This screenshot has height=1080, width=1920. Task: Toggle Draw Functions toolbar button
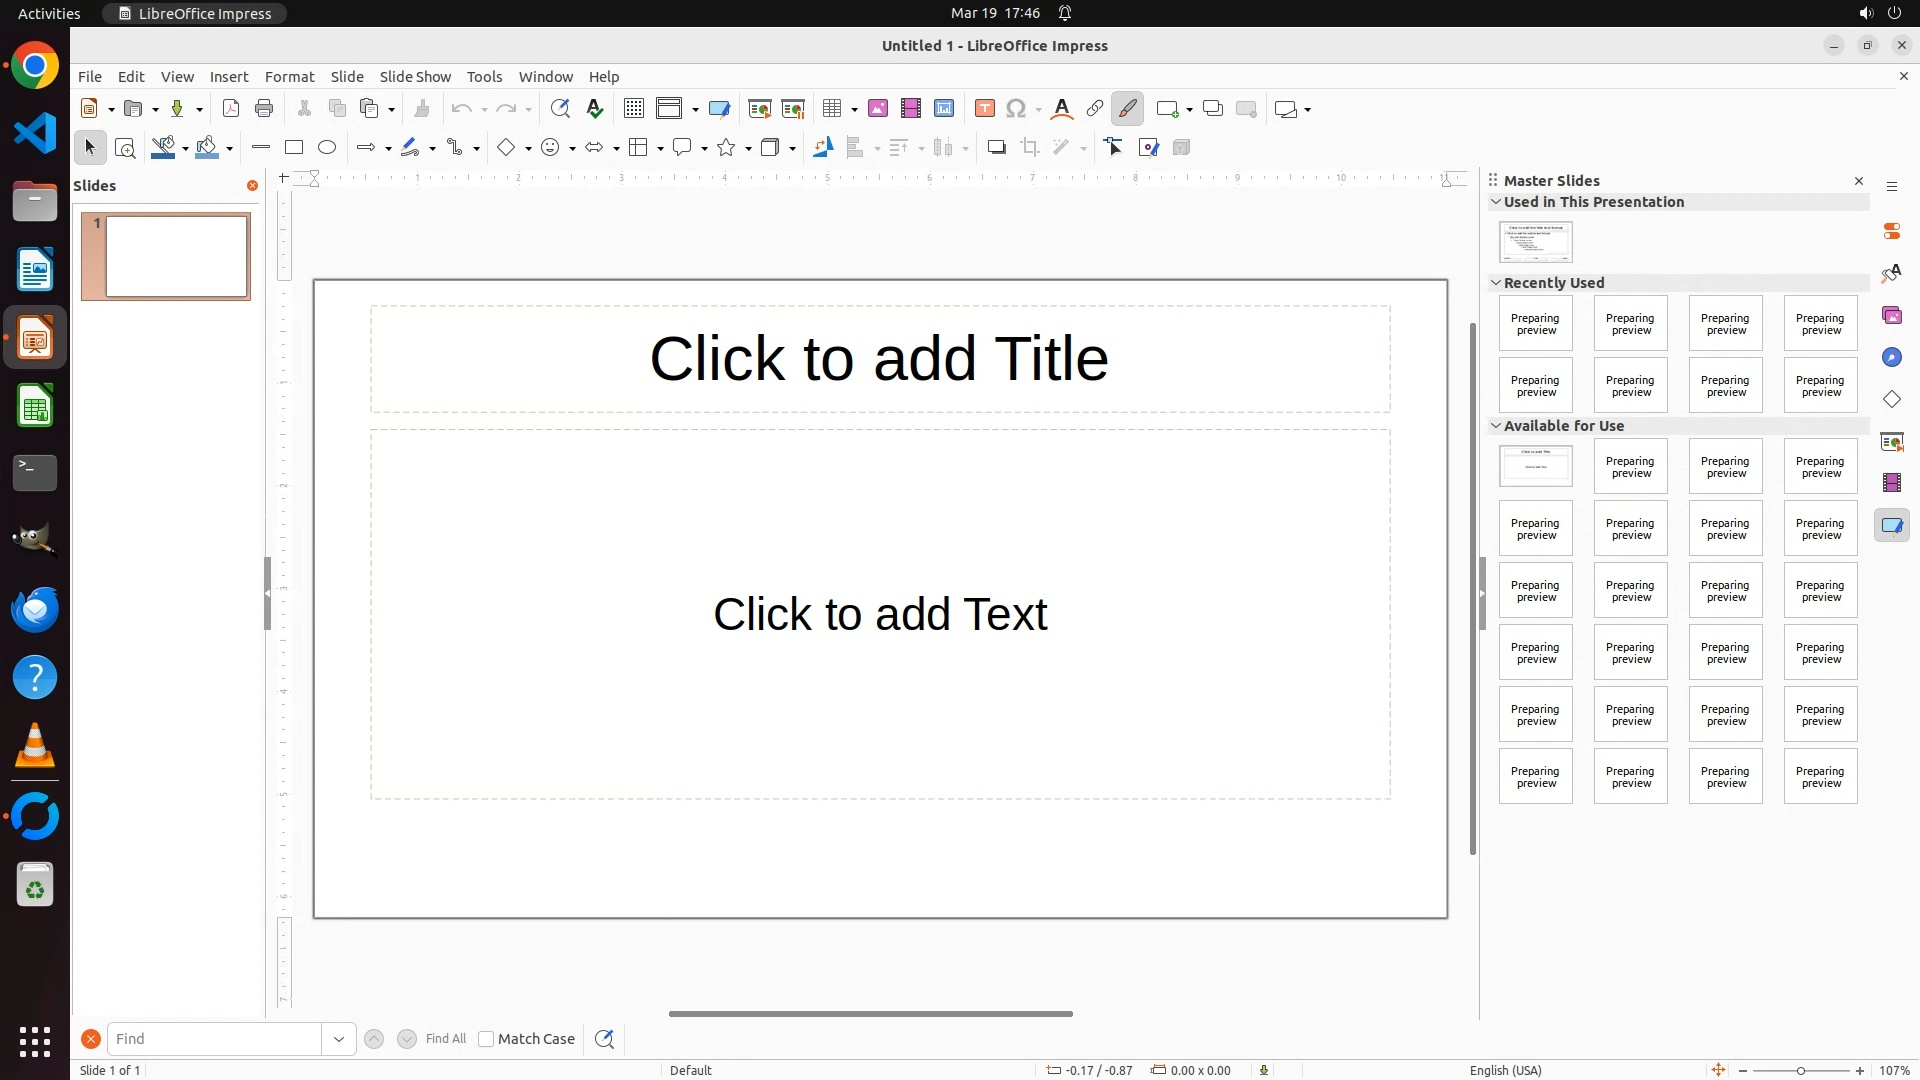[1127, 109]
